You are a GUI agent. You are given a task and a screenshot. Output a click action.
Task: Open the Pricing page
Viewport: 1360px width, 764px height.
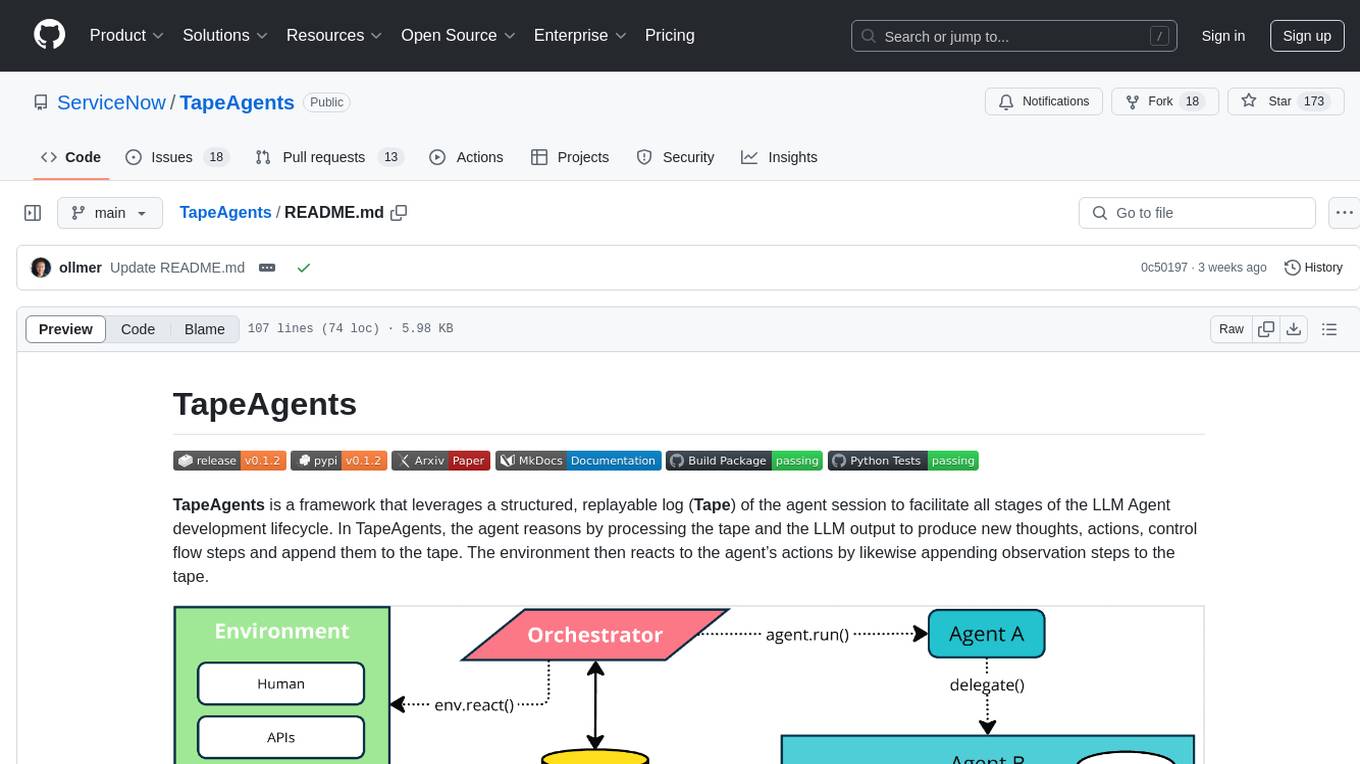click(670, 35)
